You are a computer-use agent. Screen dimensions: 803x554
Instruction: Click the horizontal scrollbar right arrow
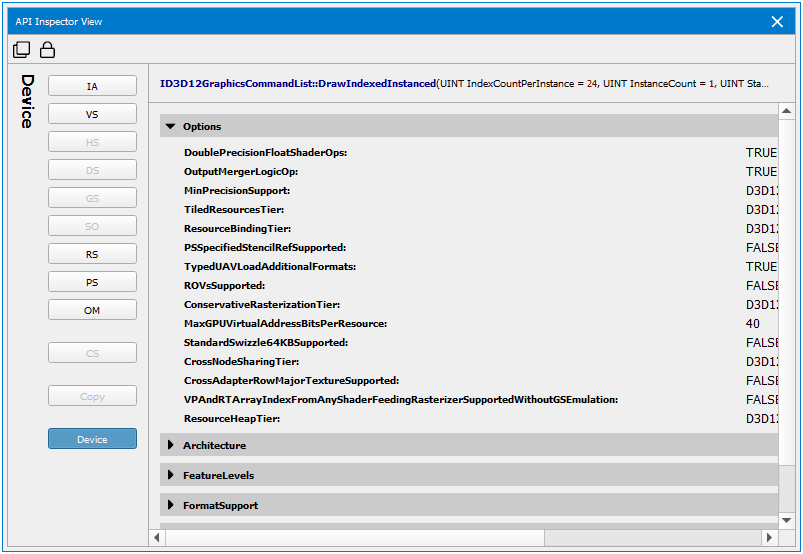point(770,537)
